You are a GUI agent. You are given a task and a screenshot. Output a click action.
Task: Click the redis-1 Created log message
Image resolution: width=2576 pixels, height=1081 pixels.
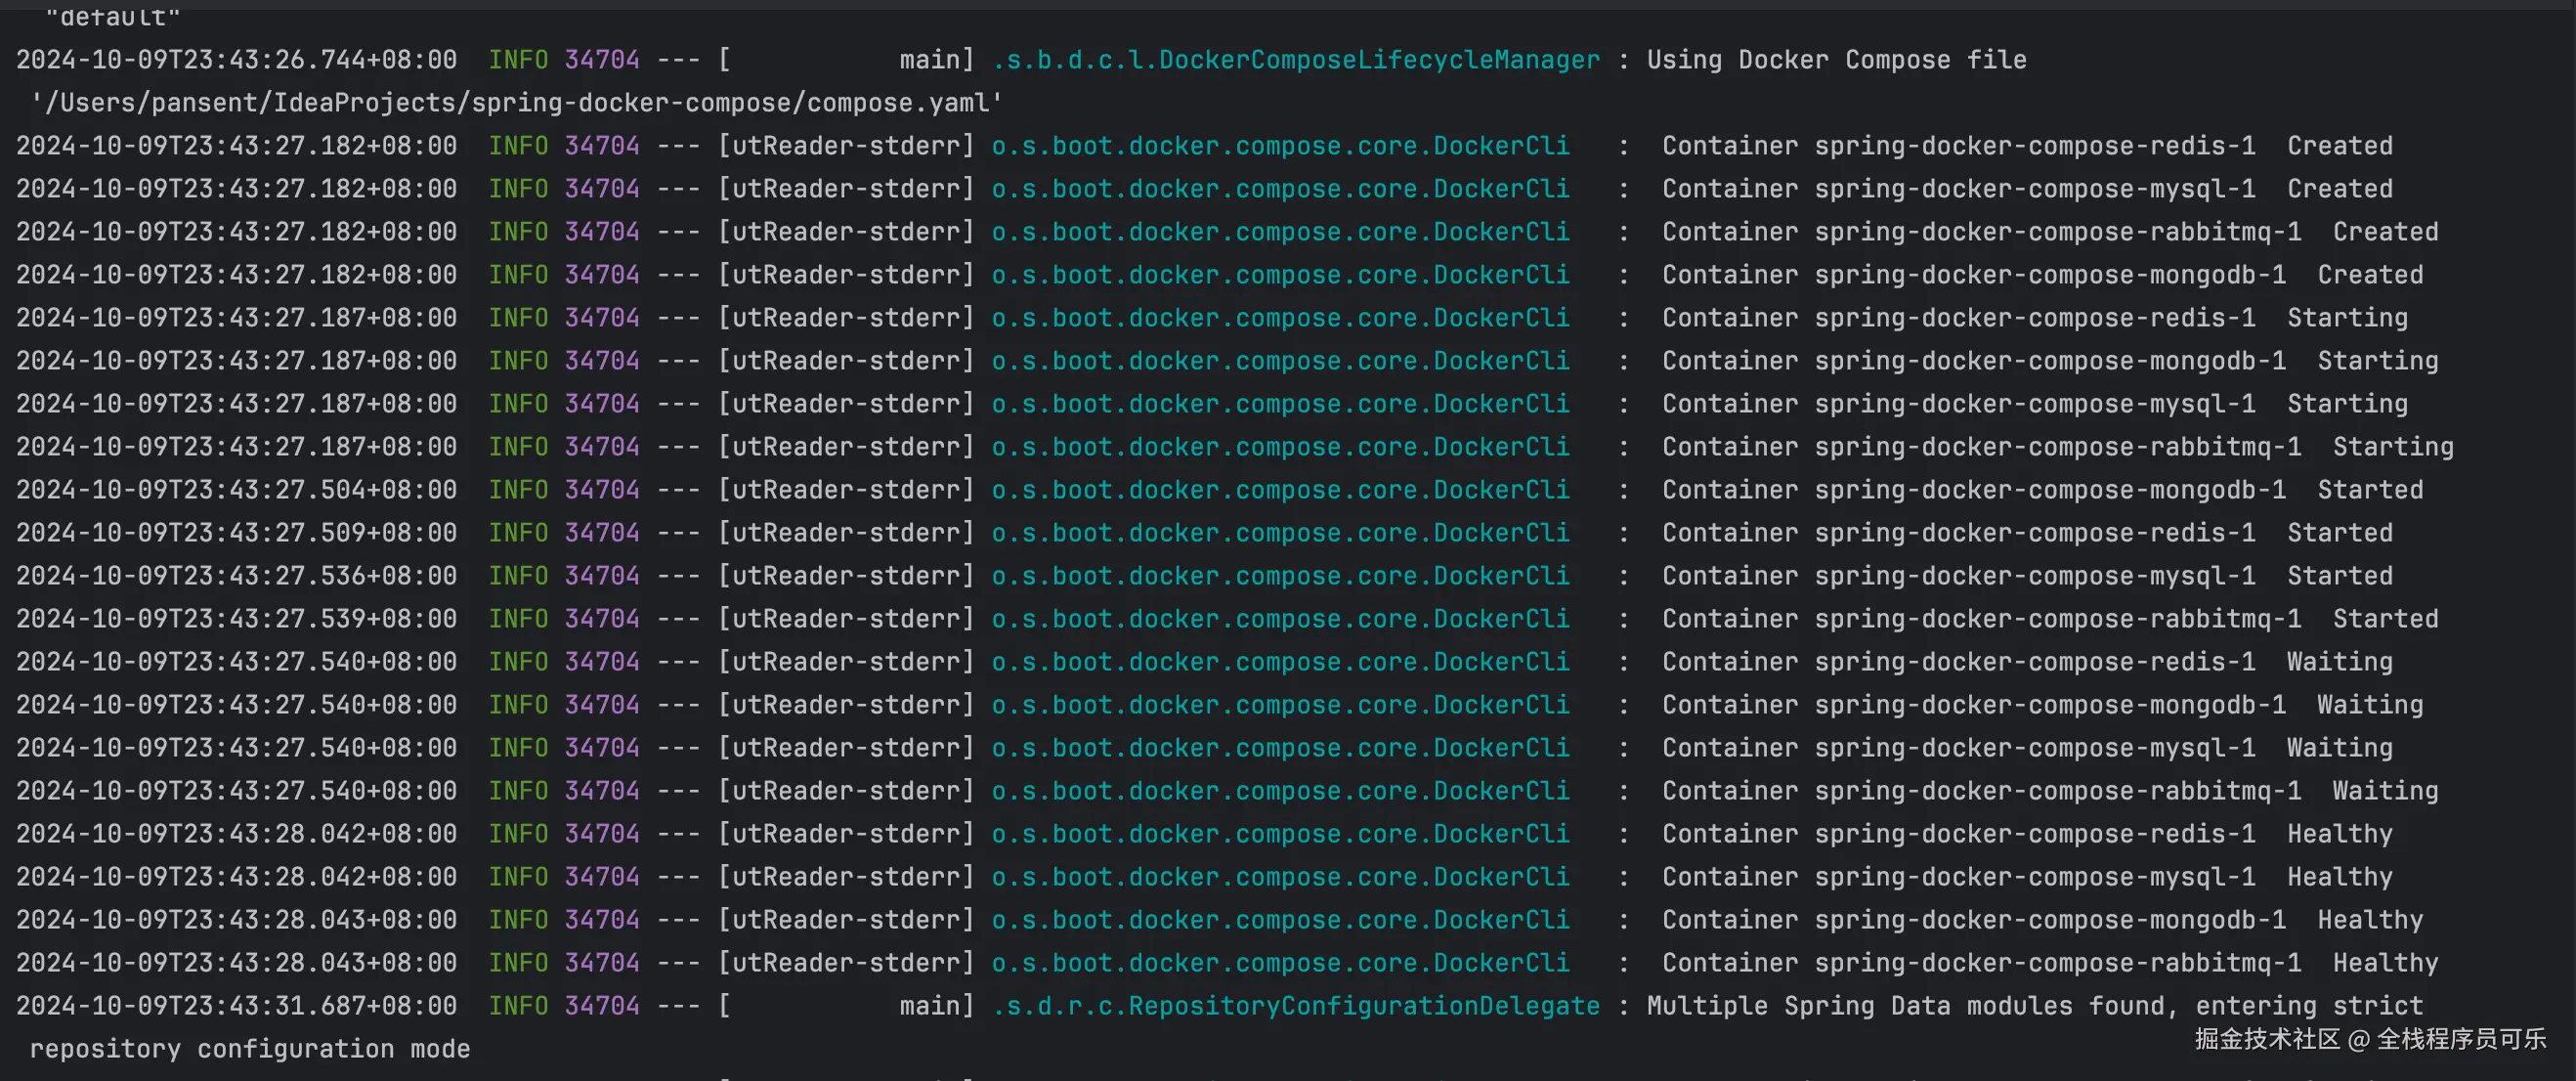2026,146
